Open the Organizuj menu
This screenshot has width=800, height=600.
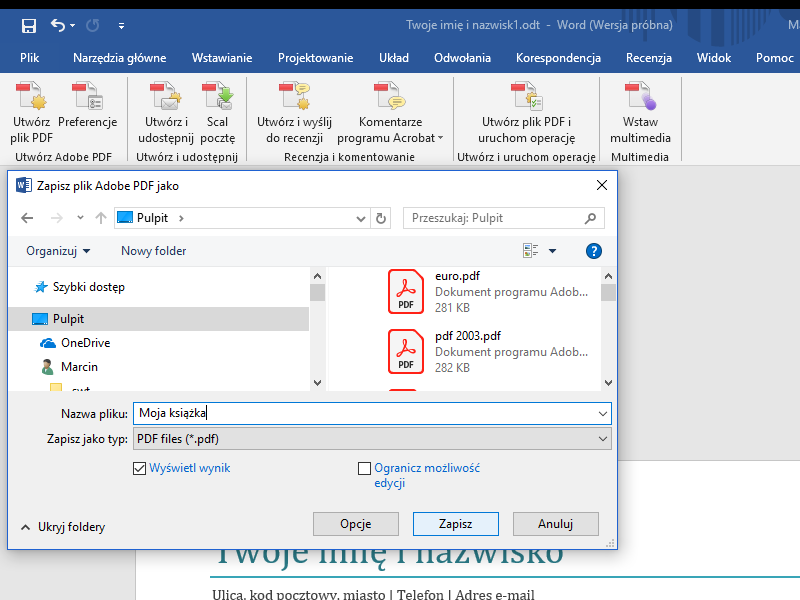click(x=58, y=251)
